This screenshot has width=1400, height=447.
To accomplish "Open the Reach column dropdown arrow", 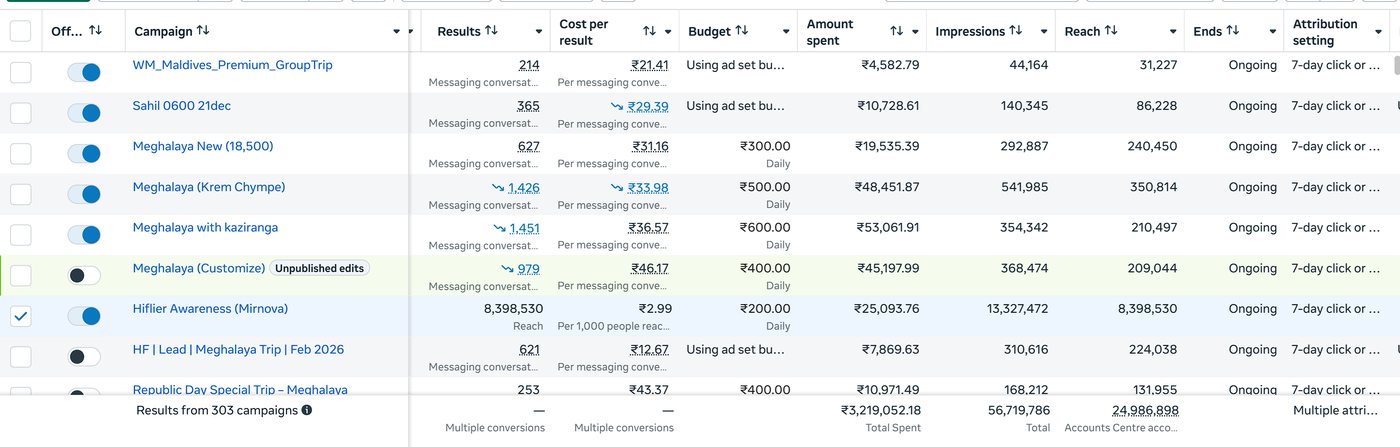I will tap(1172, 32).
